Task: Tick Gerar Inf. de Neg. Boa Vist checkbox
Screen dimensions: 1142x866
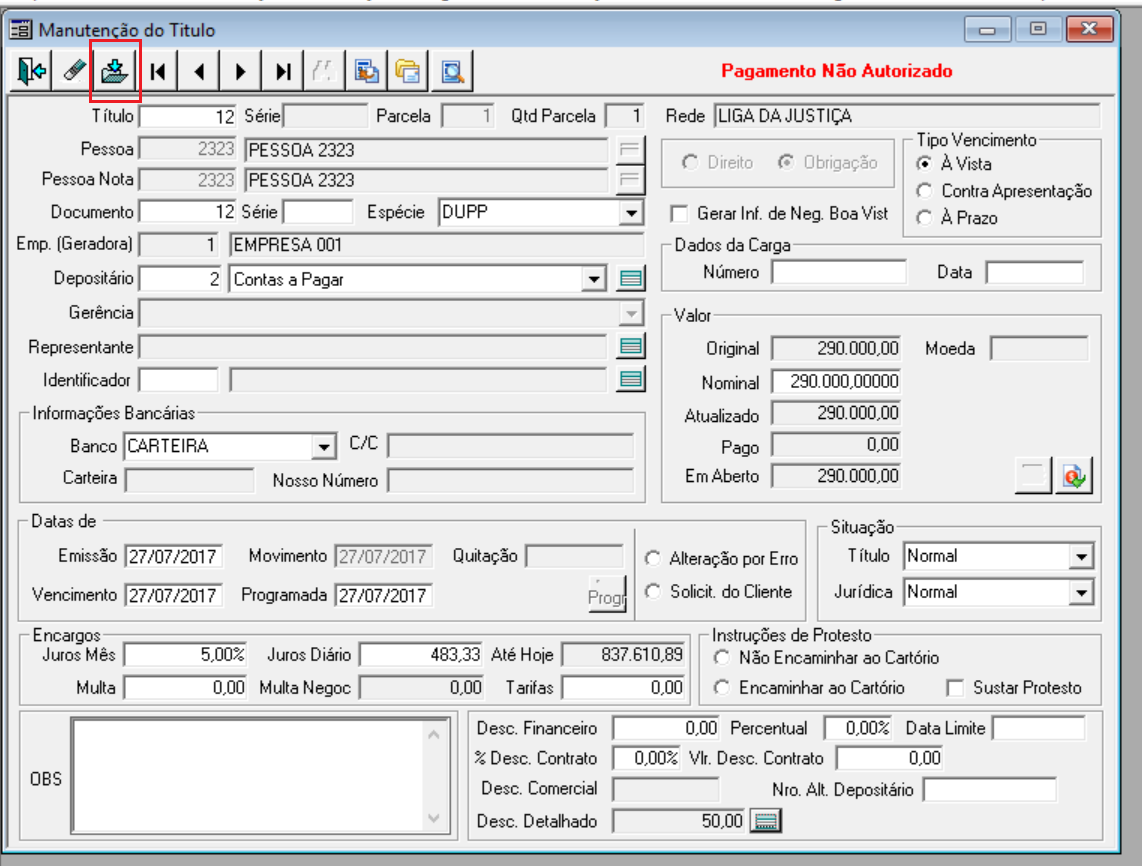Action: coord(679,214)
